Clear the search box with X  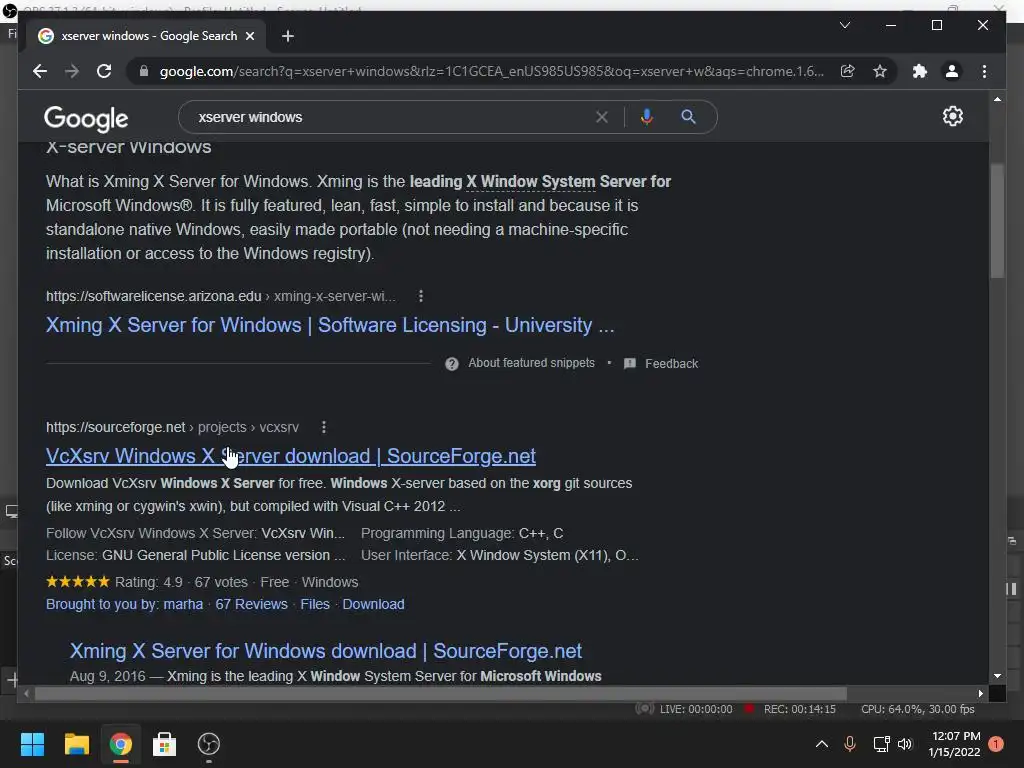(x=601, y=117)
